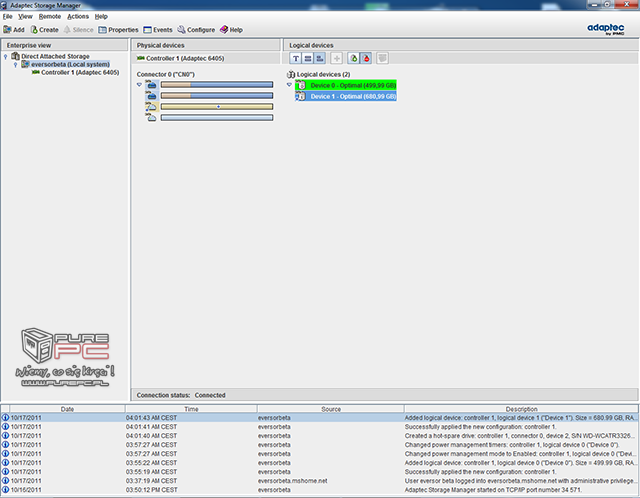Sort events by Time column
The height and width of the screenshot is (498, 640).
pyautogui.click(x=191, y=409)
